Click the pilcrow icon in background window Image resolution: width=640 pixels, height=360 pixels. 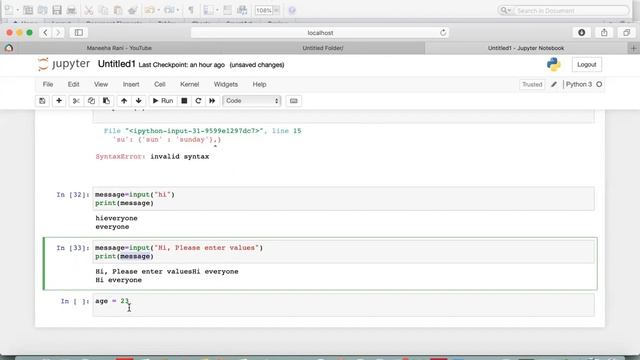tap(191, 10)
